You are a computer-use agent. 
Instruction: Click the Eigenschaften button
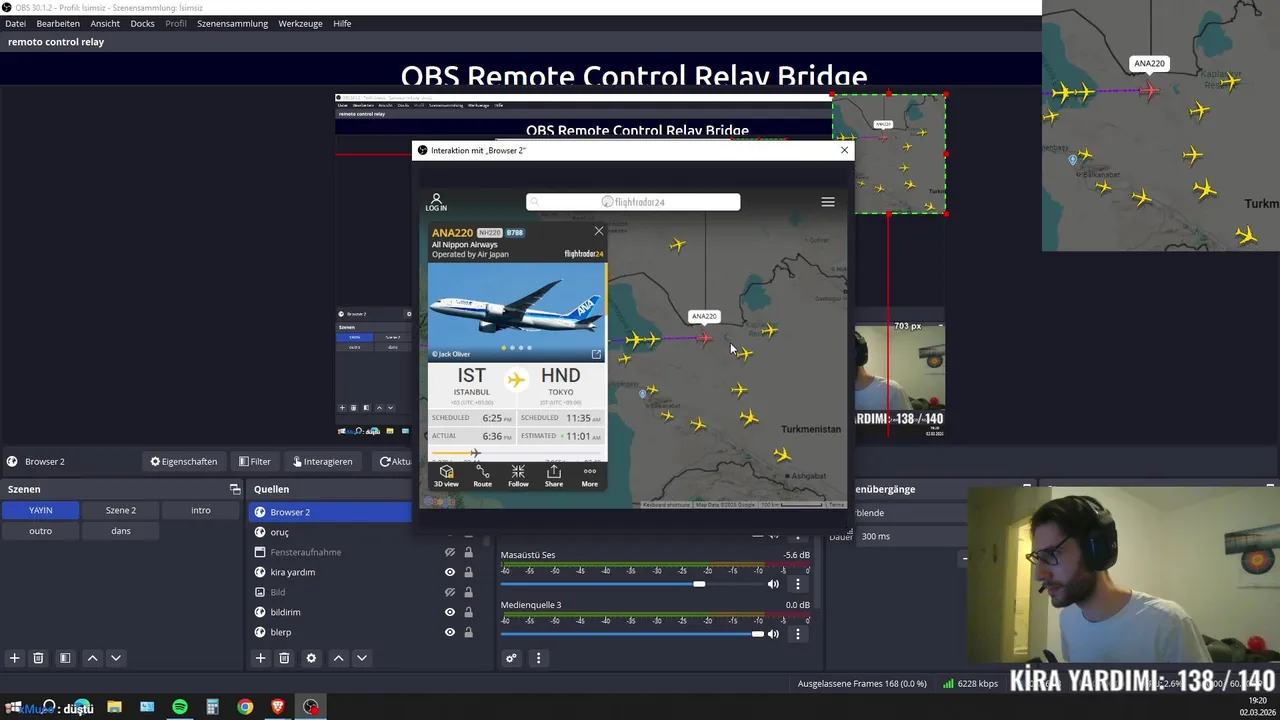184,461
